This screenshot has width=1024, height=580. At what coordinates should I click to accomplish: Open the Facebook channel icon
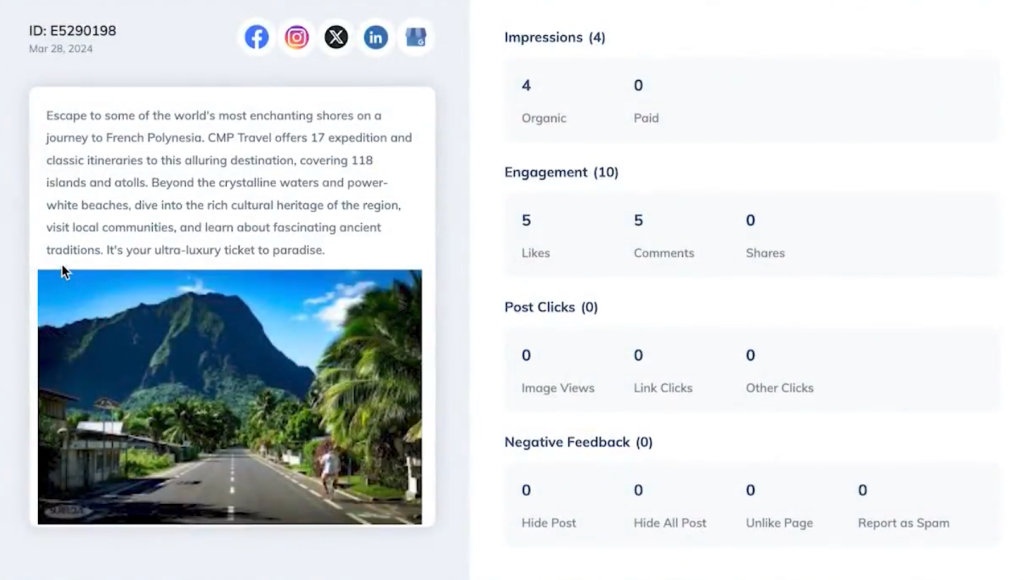coord(256,36)
